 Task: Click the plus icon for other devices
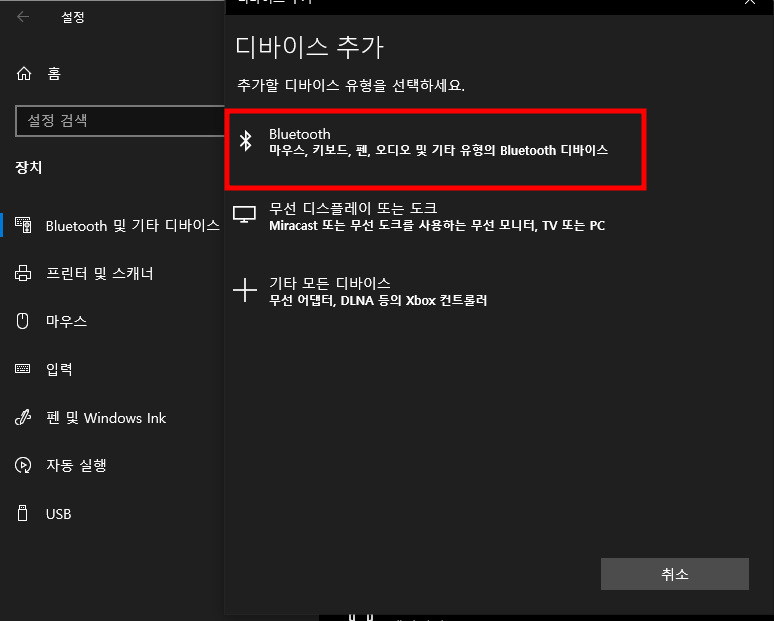click(245, 290)
